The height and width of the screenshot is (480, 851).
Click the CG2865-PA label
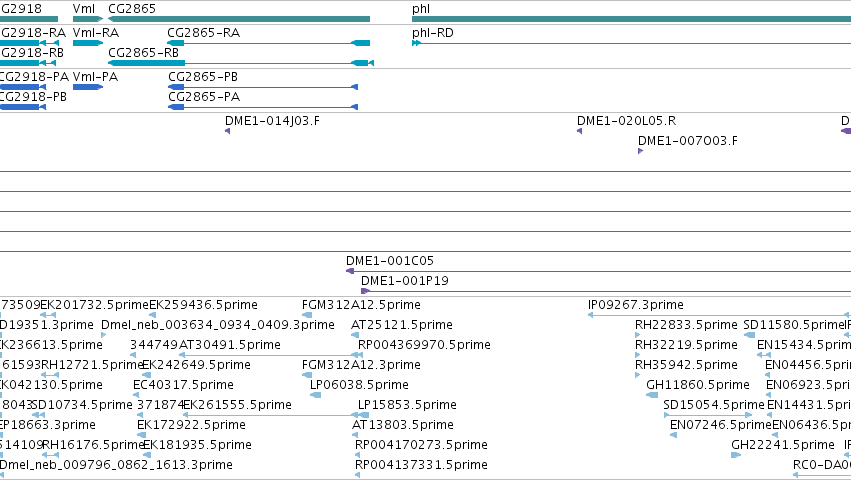204,97
